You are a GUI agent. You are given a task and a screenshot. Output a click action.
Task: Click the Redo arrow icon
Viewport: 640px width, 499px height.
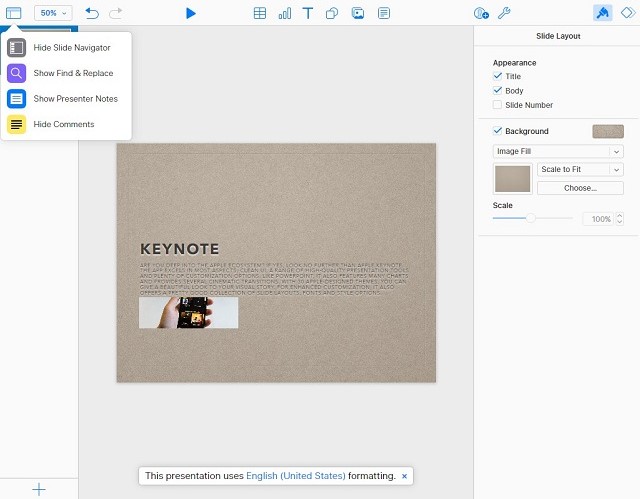coord(116,13)
